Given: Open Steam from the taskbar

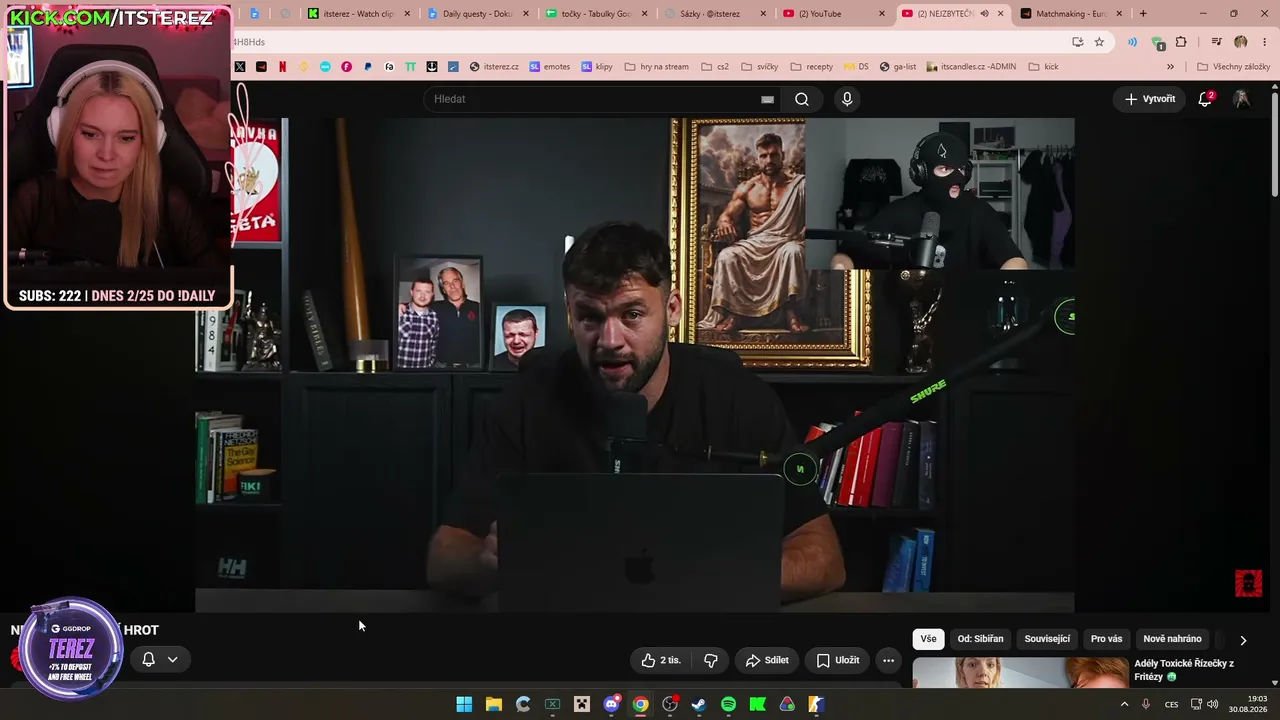Looking at the screenshot, I should (x=699, y=705).
